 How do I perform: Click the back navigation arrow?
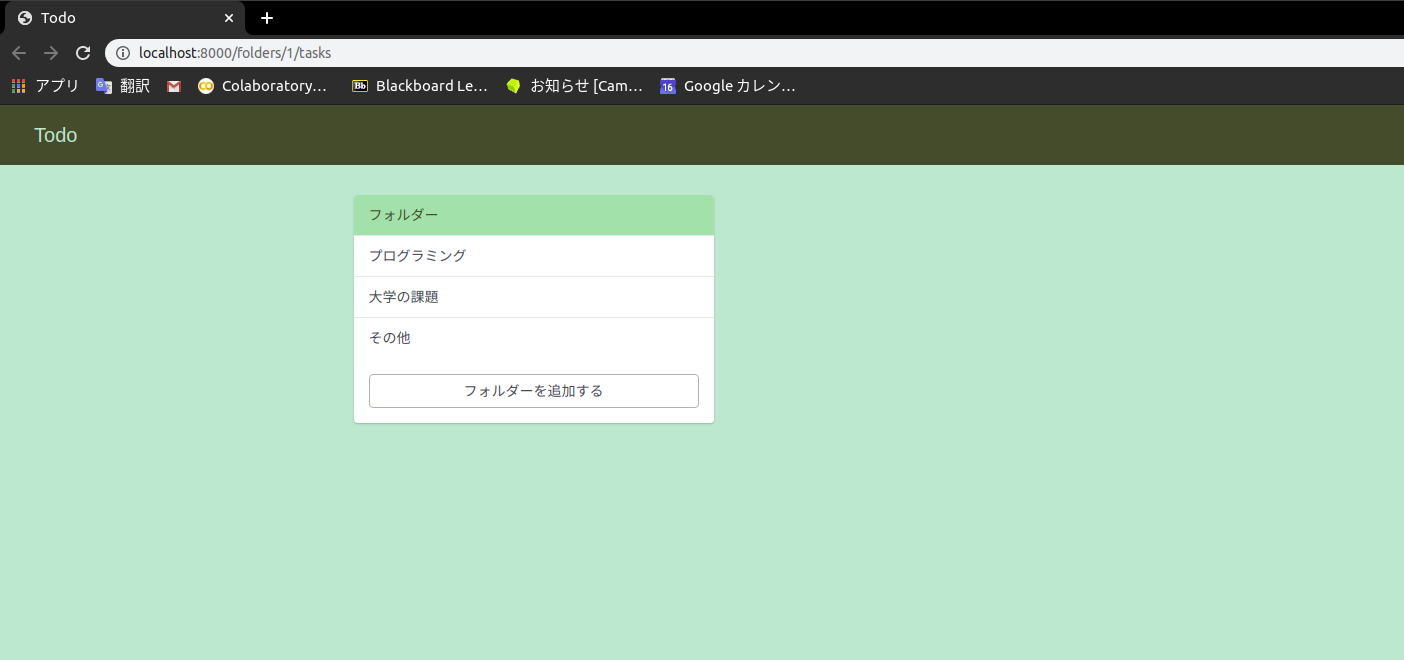[x=18, y=53]
